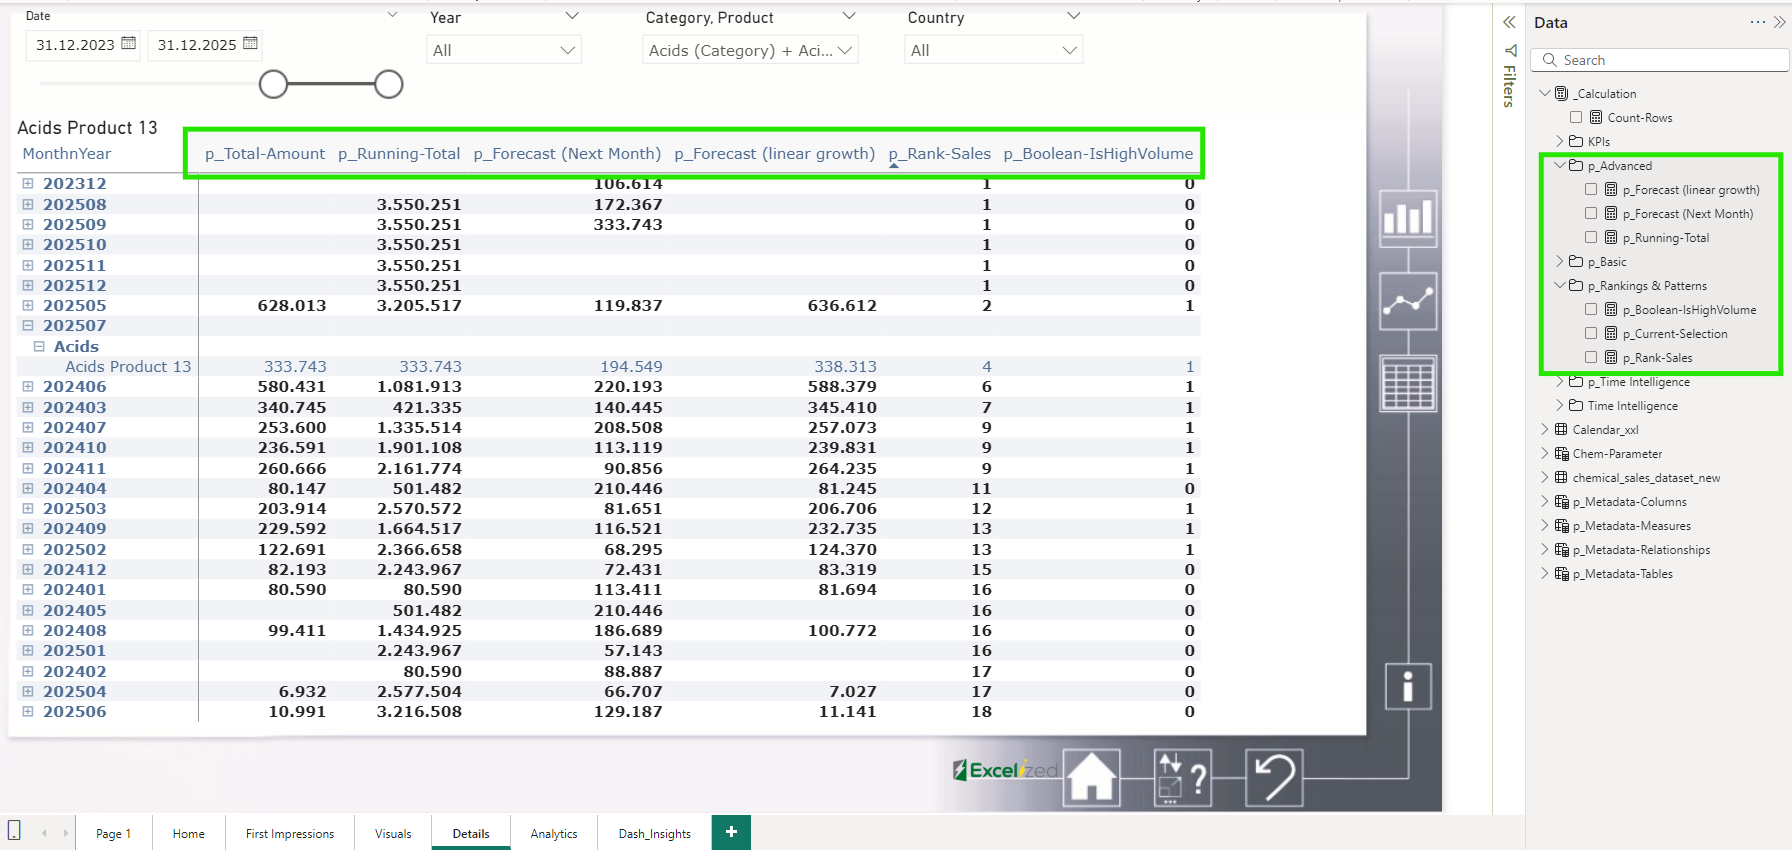Click the right date slider handle
Screen dimensions: 1792x850
(x=389, y=85)
